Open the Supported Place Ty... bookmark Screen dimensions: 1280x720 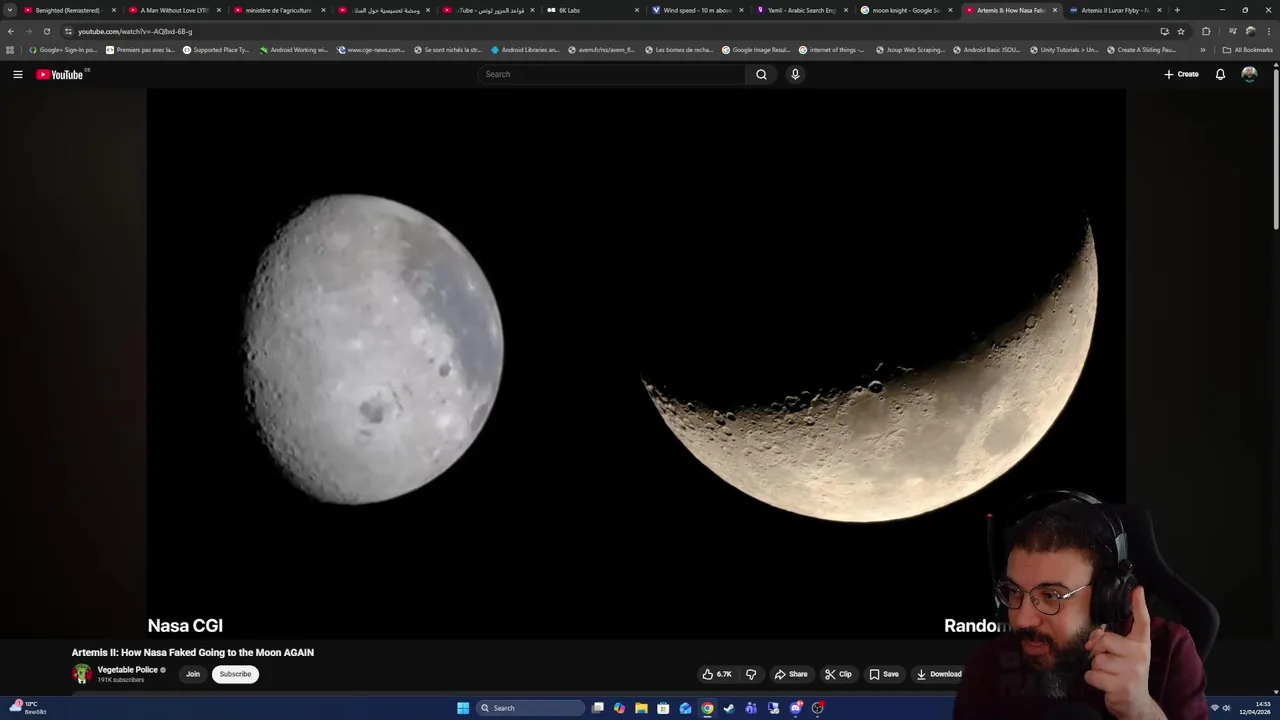coord(215,49)
